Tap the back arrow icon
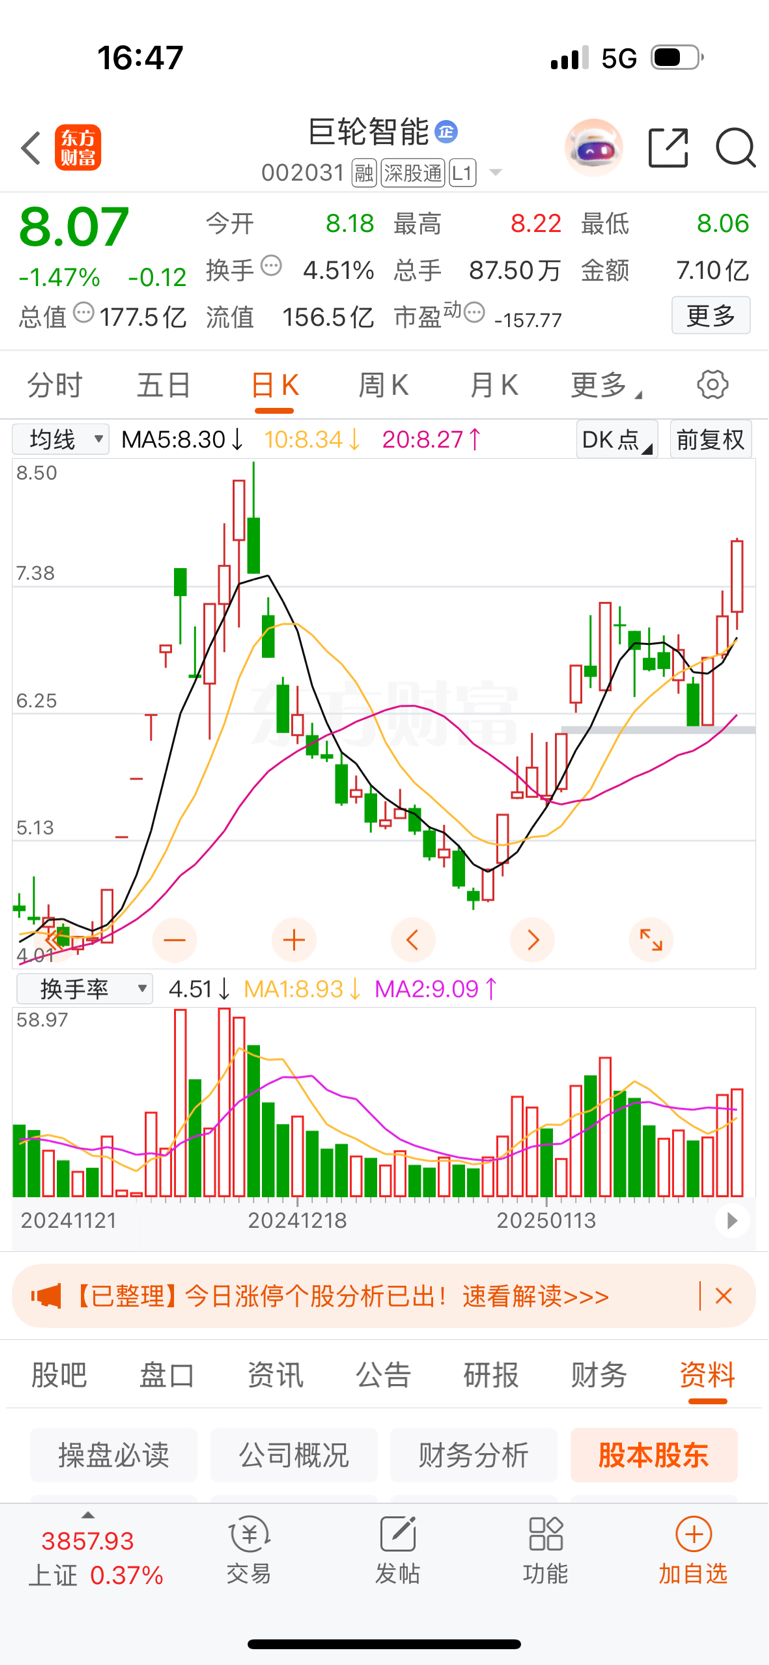Screen dimensions: 769x1665 (x=31, y=148)
